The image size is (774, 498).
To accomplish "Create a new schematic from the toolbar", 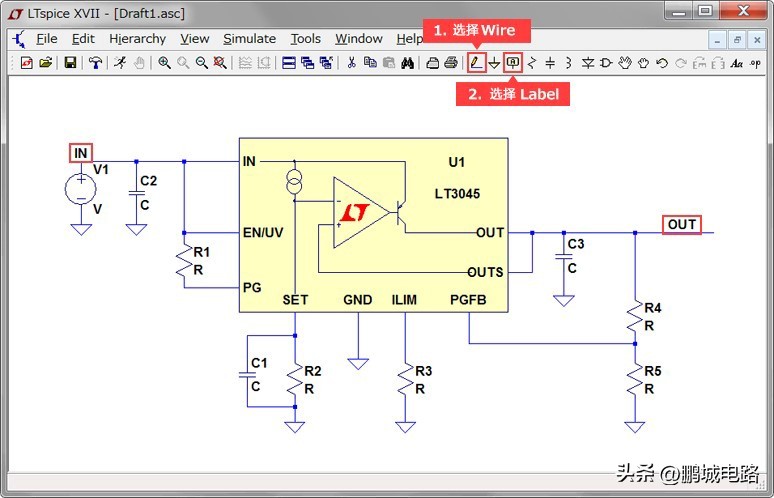I will pyautogui.click(x=27, y=63).
